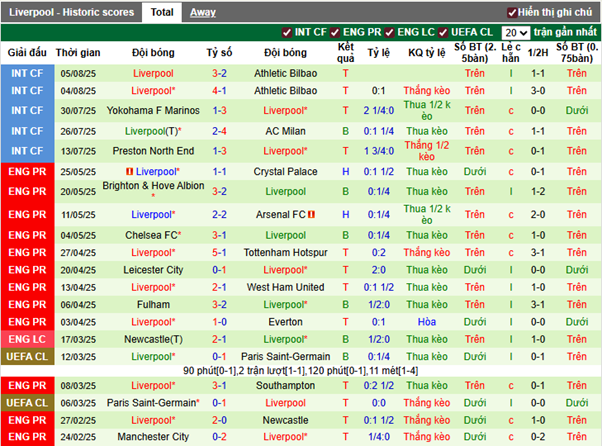Click red card icon next to Arsenal FC
Viewport: 602px width, 446px height.
[311, 215]
